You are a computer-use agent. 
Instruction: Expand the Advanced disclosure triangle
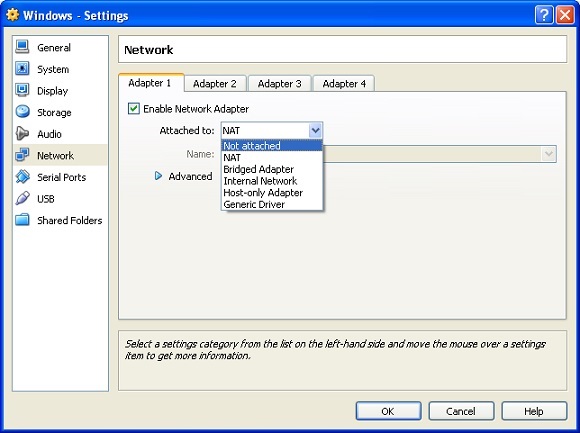coord(158,176)
